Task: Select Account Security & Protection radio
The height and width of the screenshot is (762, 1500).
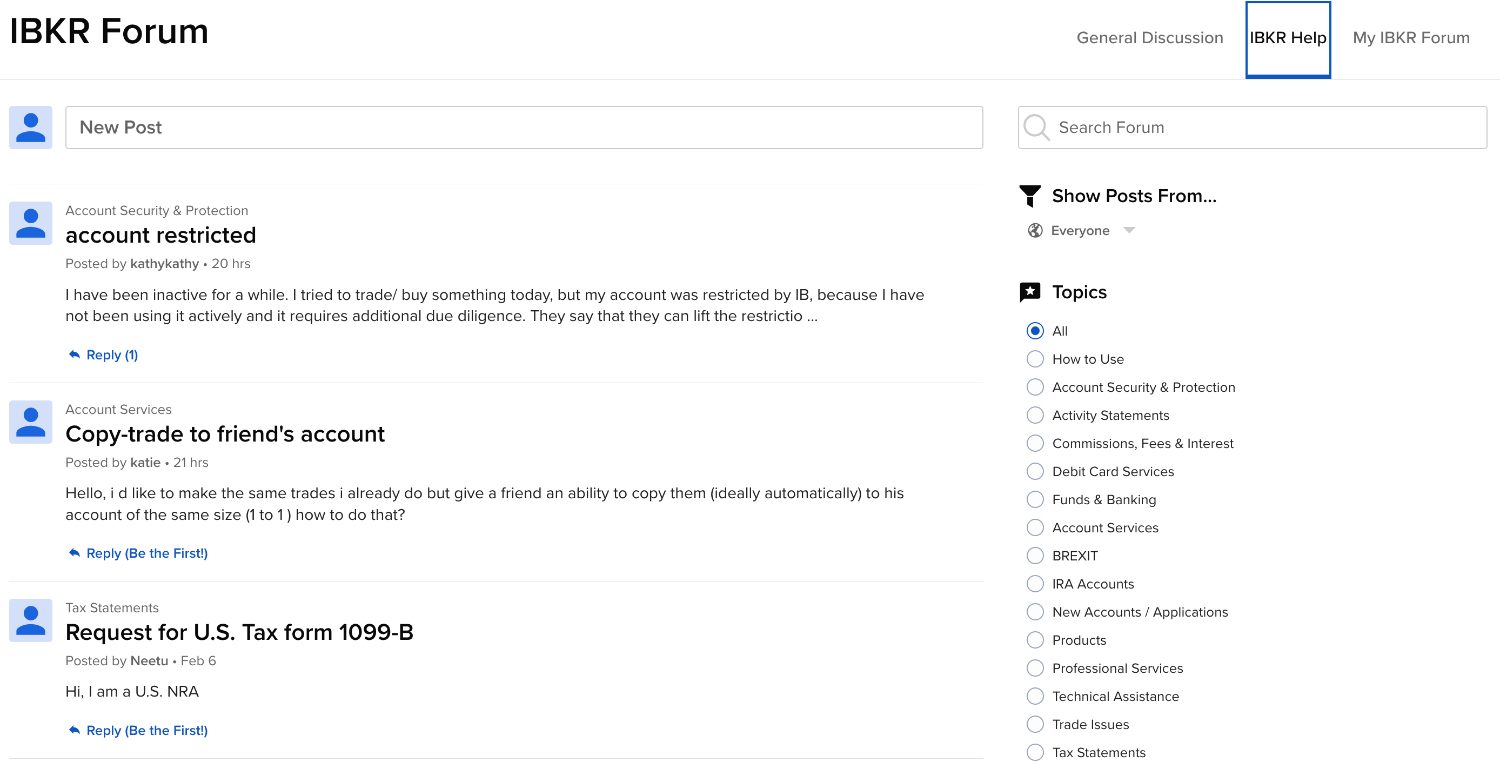Action: [x=1035, y=387]
